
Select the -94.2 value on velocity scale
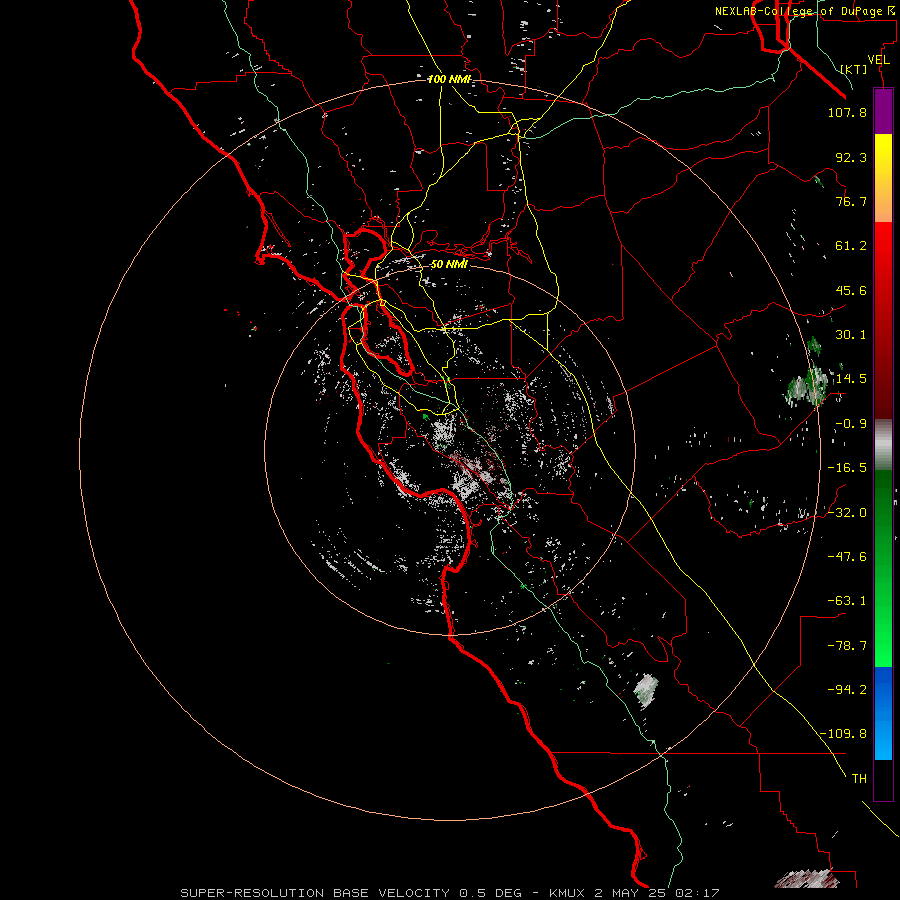pos(847,690)
